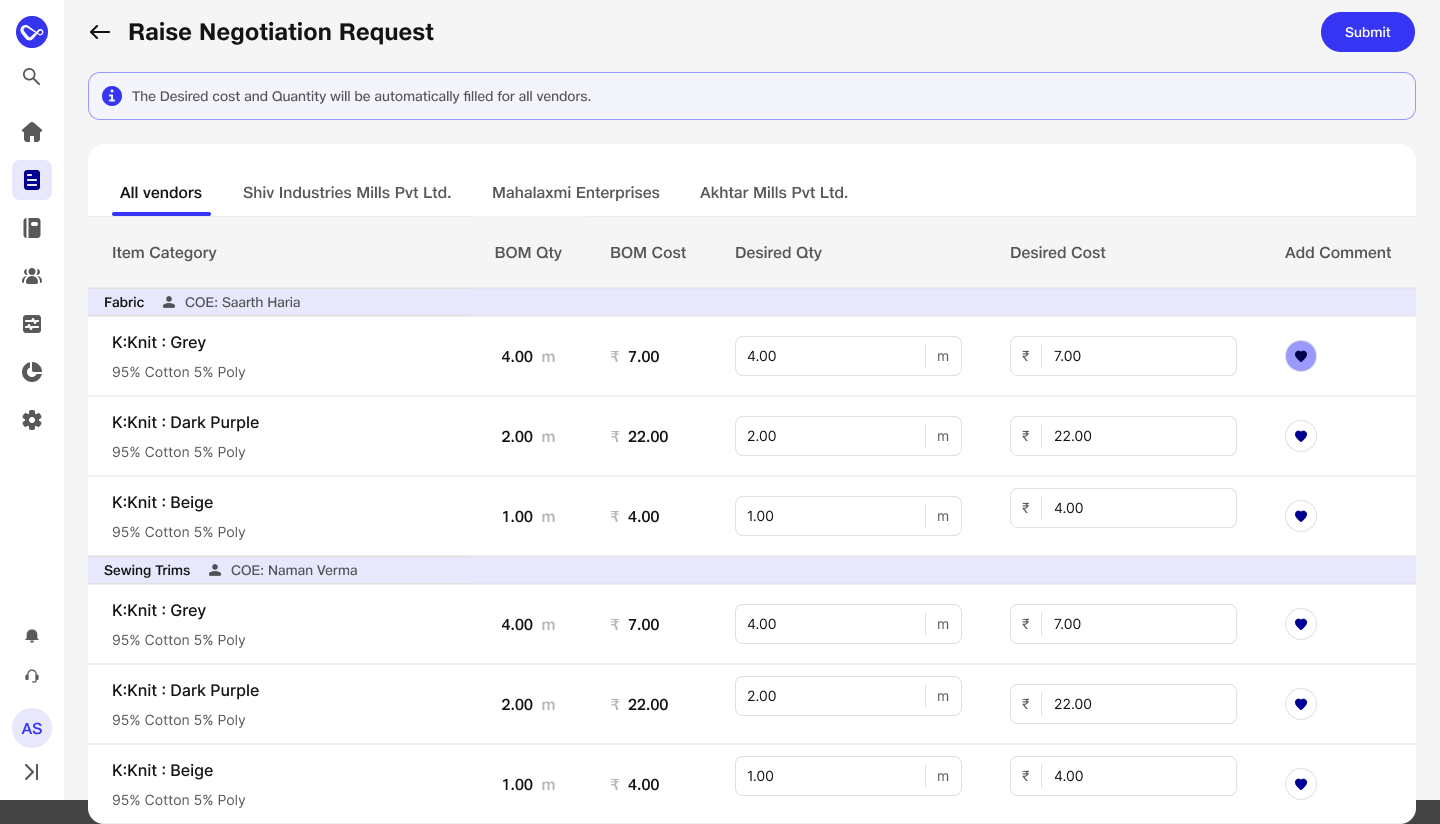Add comment for Fabric K:Knit : Grey
The width and height of the screenshot is (1440, 824).
tap(1301, 356)
